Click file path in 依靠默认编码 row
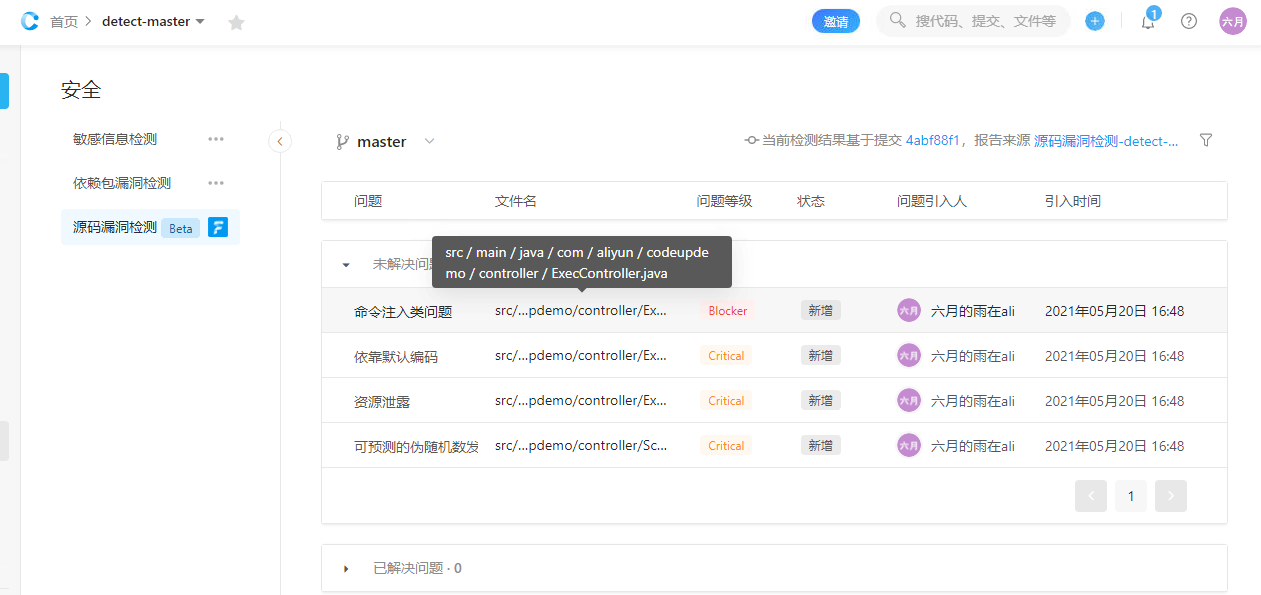Image resolution: width=1261 pixels, height=595 pixels. pos(581,356)
